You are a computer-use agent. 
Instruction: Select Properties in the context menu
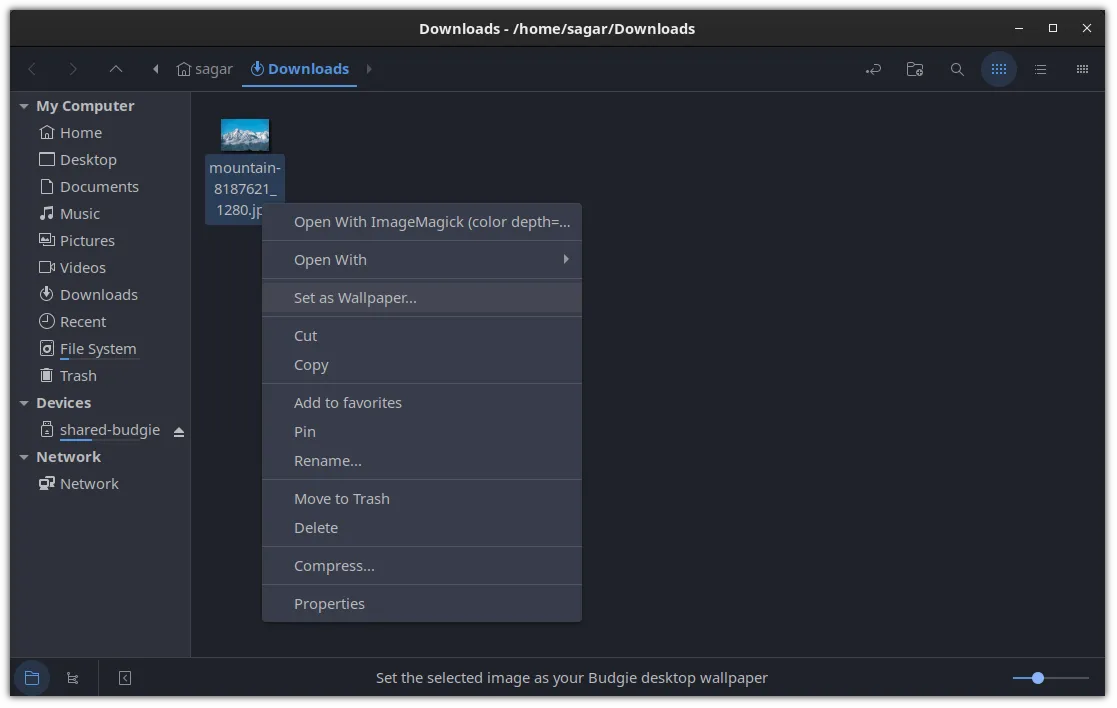click(329, 604)
